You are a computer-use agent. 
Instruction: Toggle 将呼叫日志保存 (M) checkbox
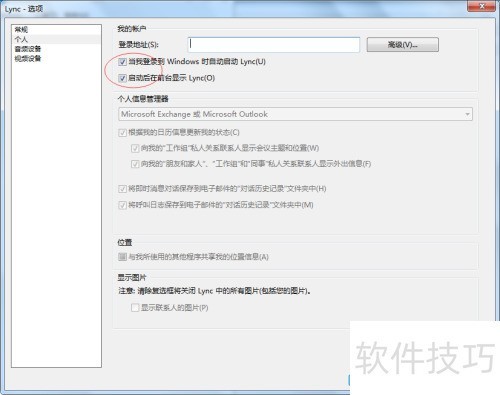click(x=122, y=205)
